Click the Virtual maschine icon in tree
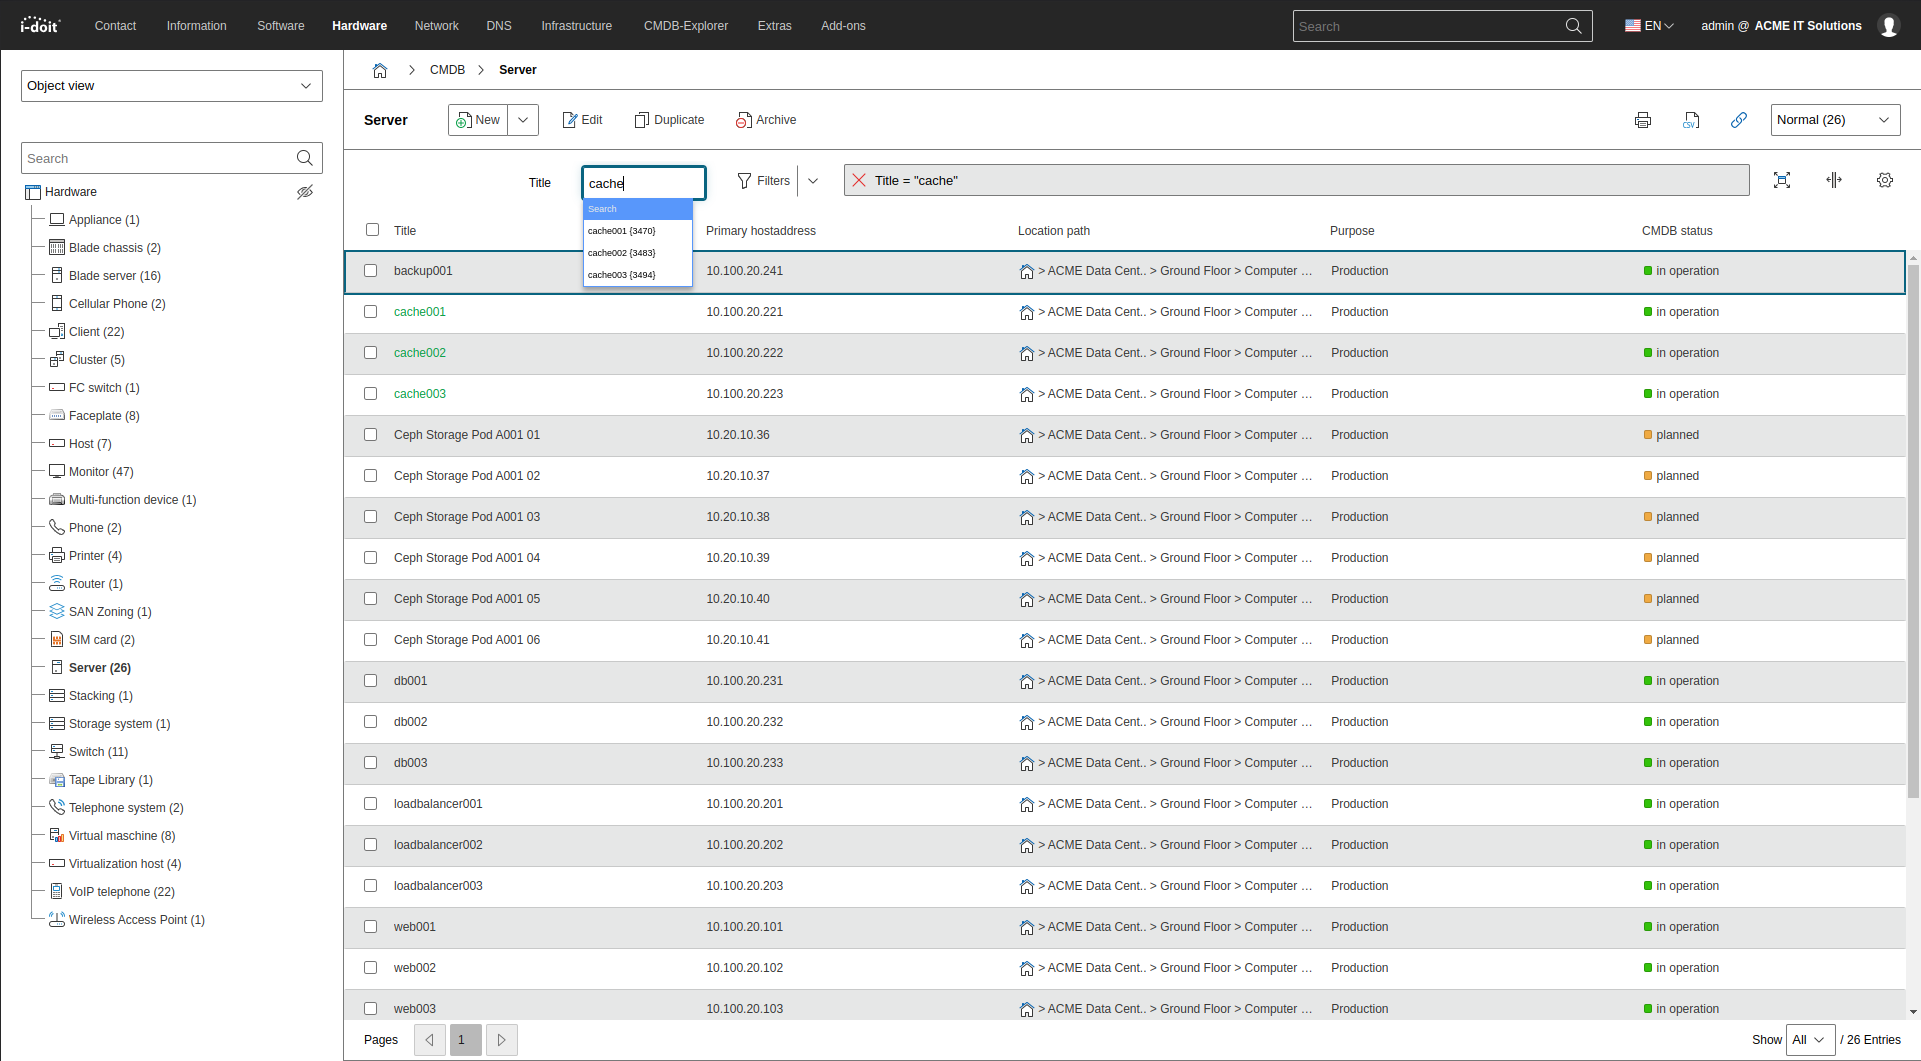 57,835
